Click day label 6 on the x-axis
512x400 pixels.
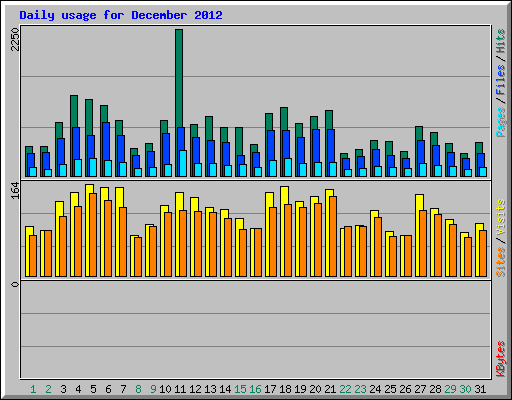(x=108, y=389)
